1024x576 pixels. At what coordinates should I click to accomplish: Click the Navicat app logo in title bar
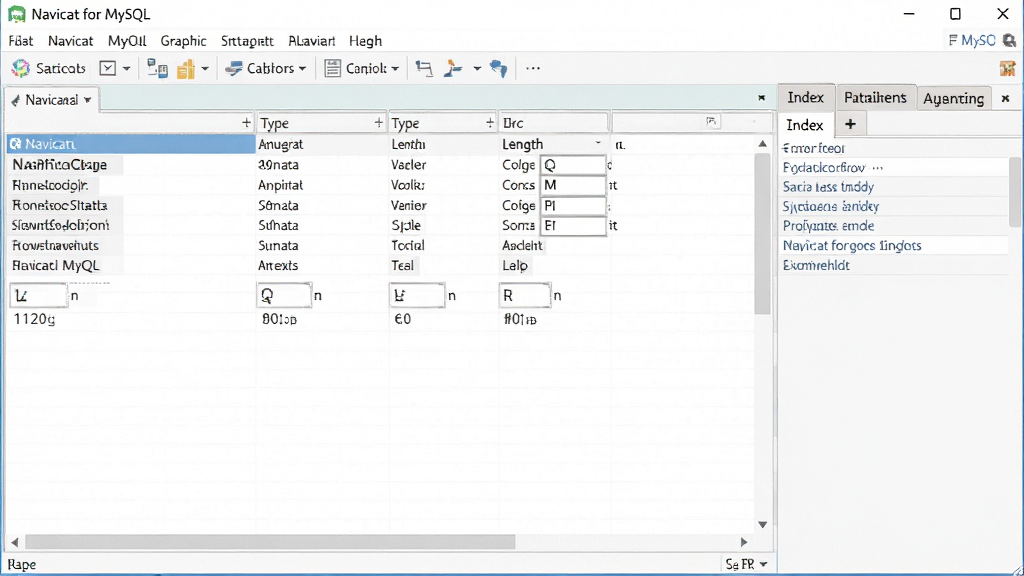(16, 14)
